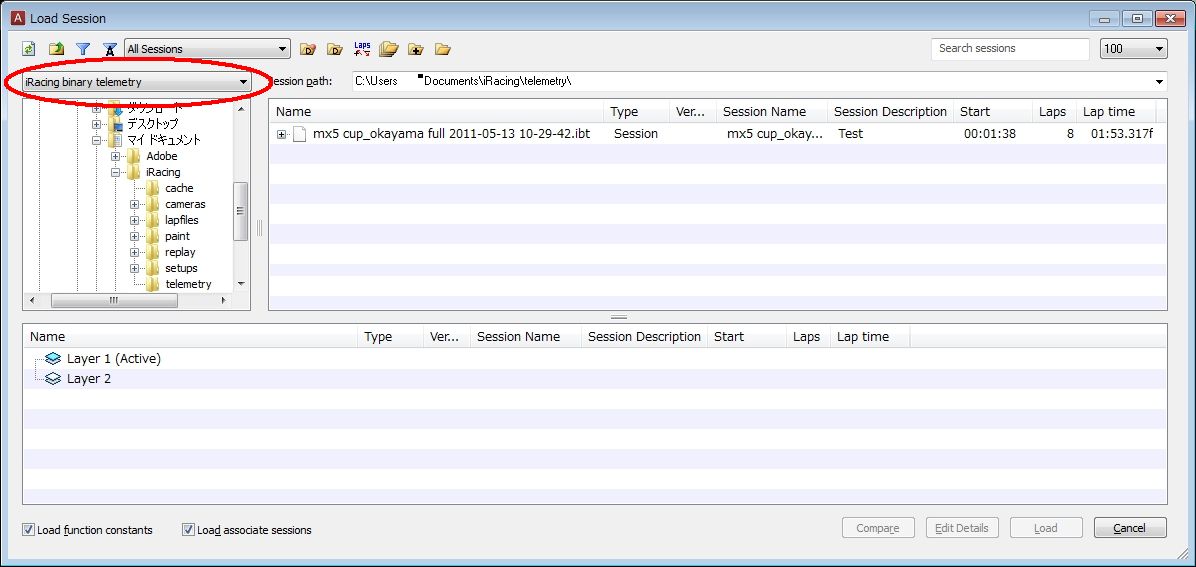1196x567 pixels.
Task: Click the Laps toolbar icon
Action: coord(362,49)
